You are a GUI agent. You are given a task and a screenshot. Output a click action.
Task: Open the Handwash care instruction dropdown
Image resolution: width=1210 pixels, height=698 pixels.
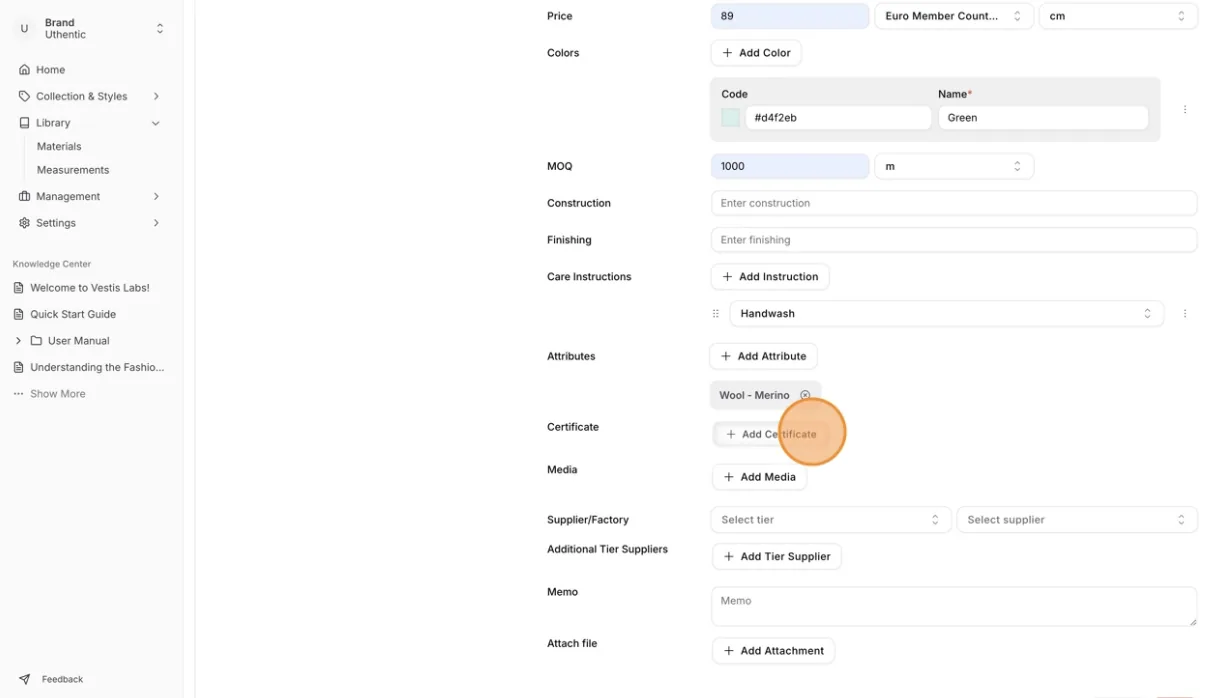(946, 314)
